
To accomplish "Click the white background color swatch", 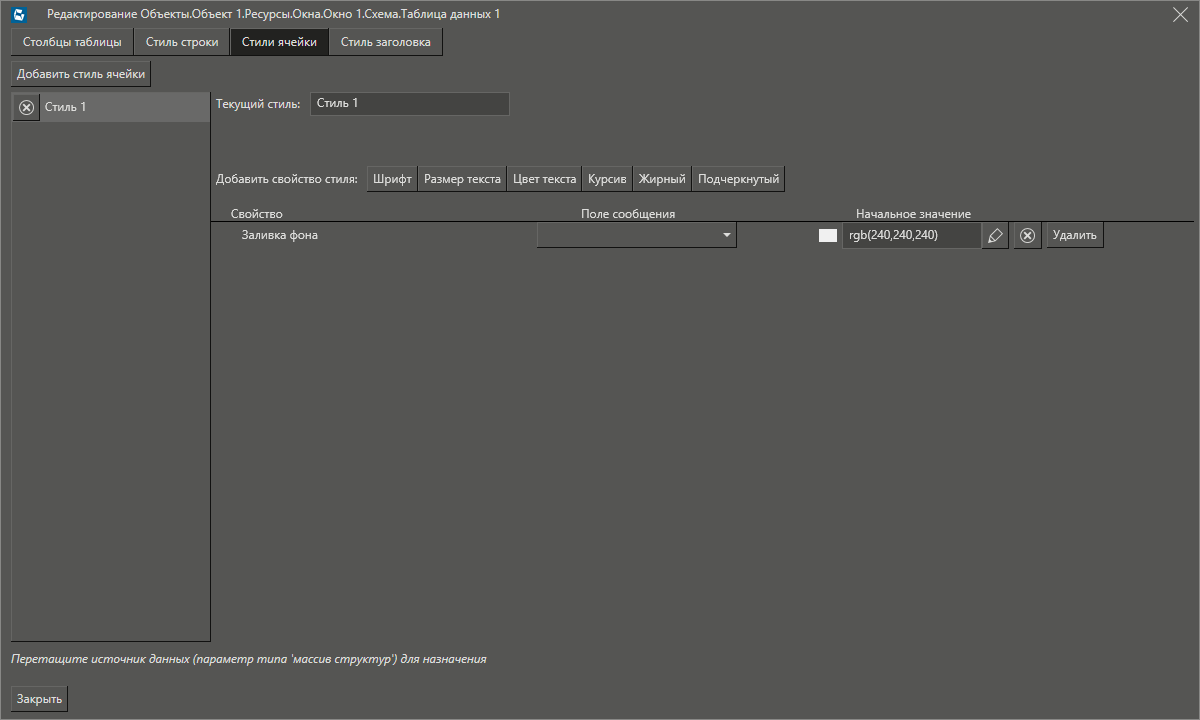I will [826, 234].
